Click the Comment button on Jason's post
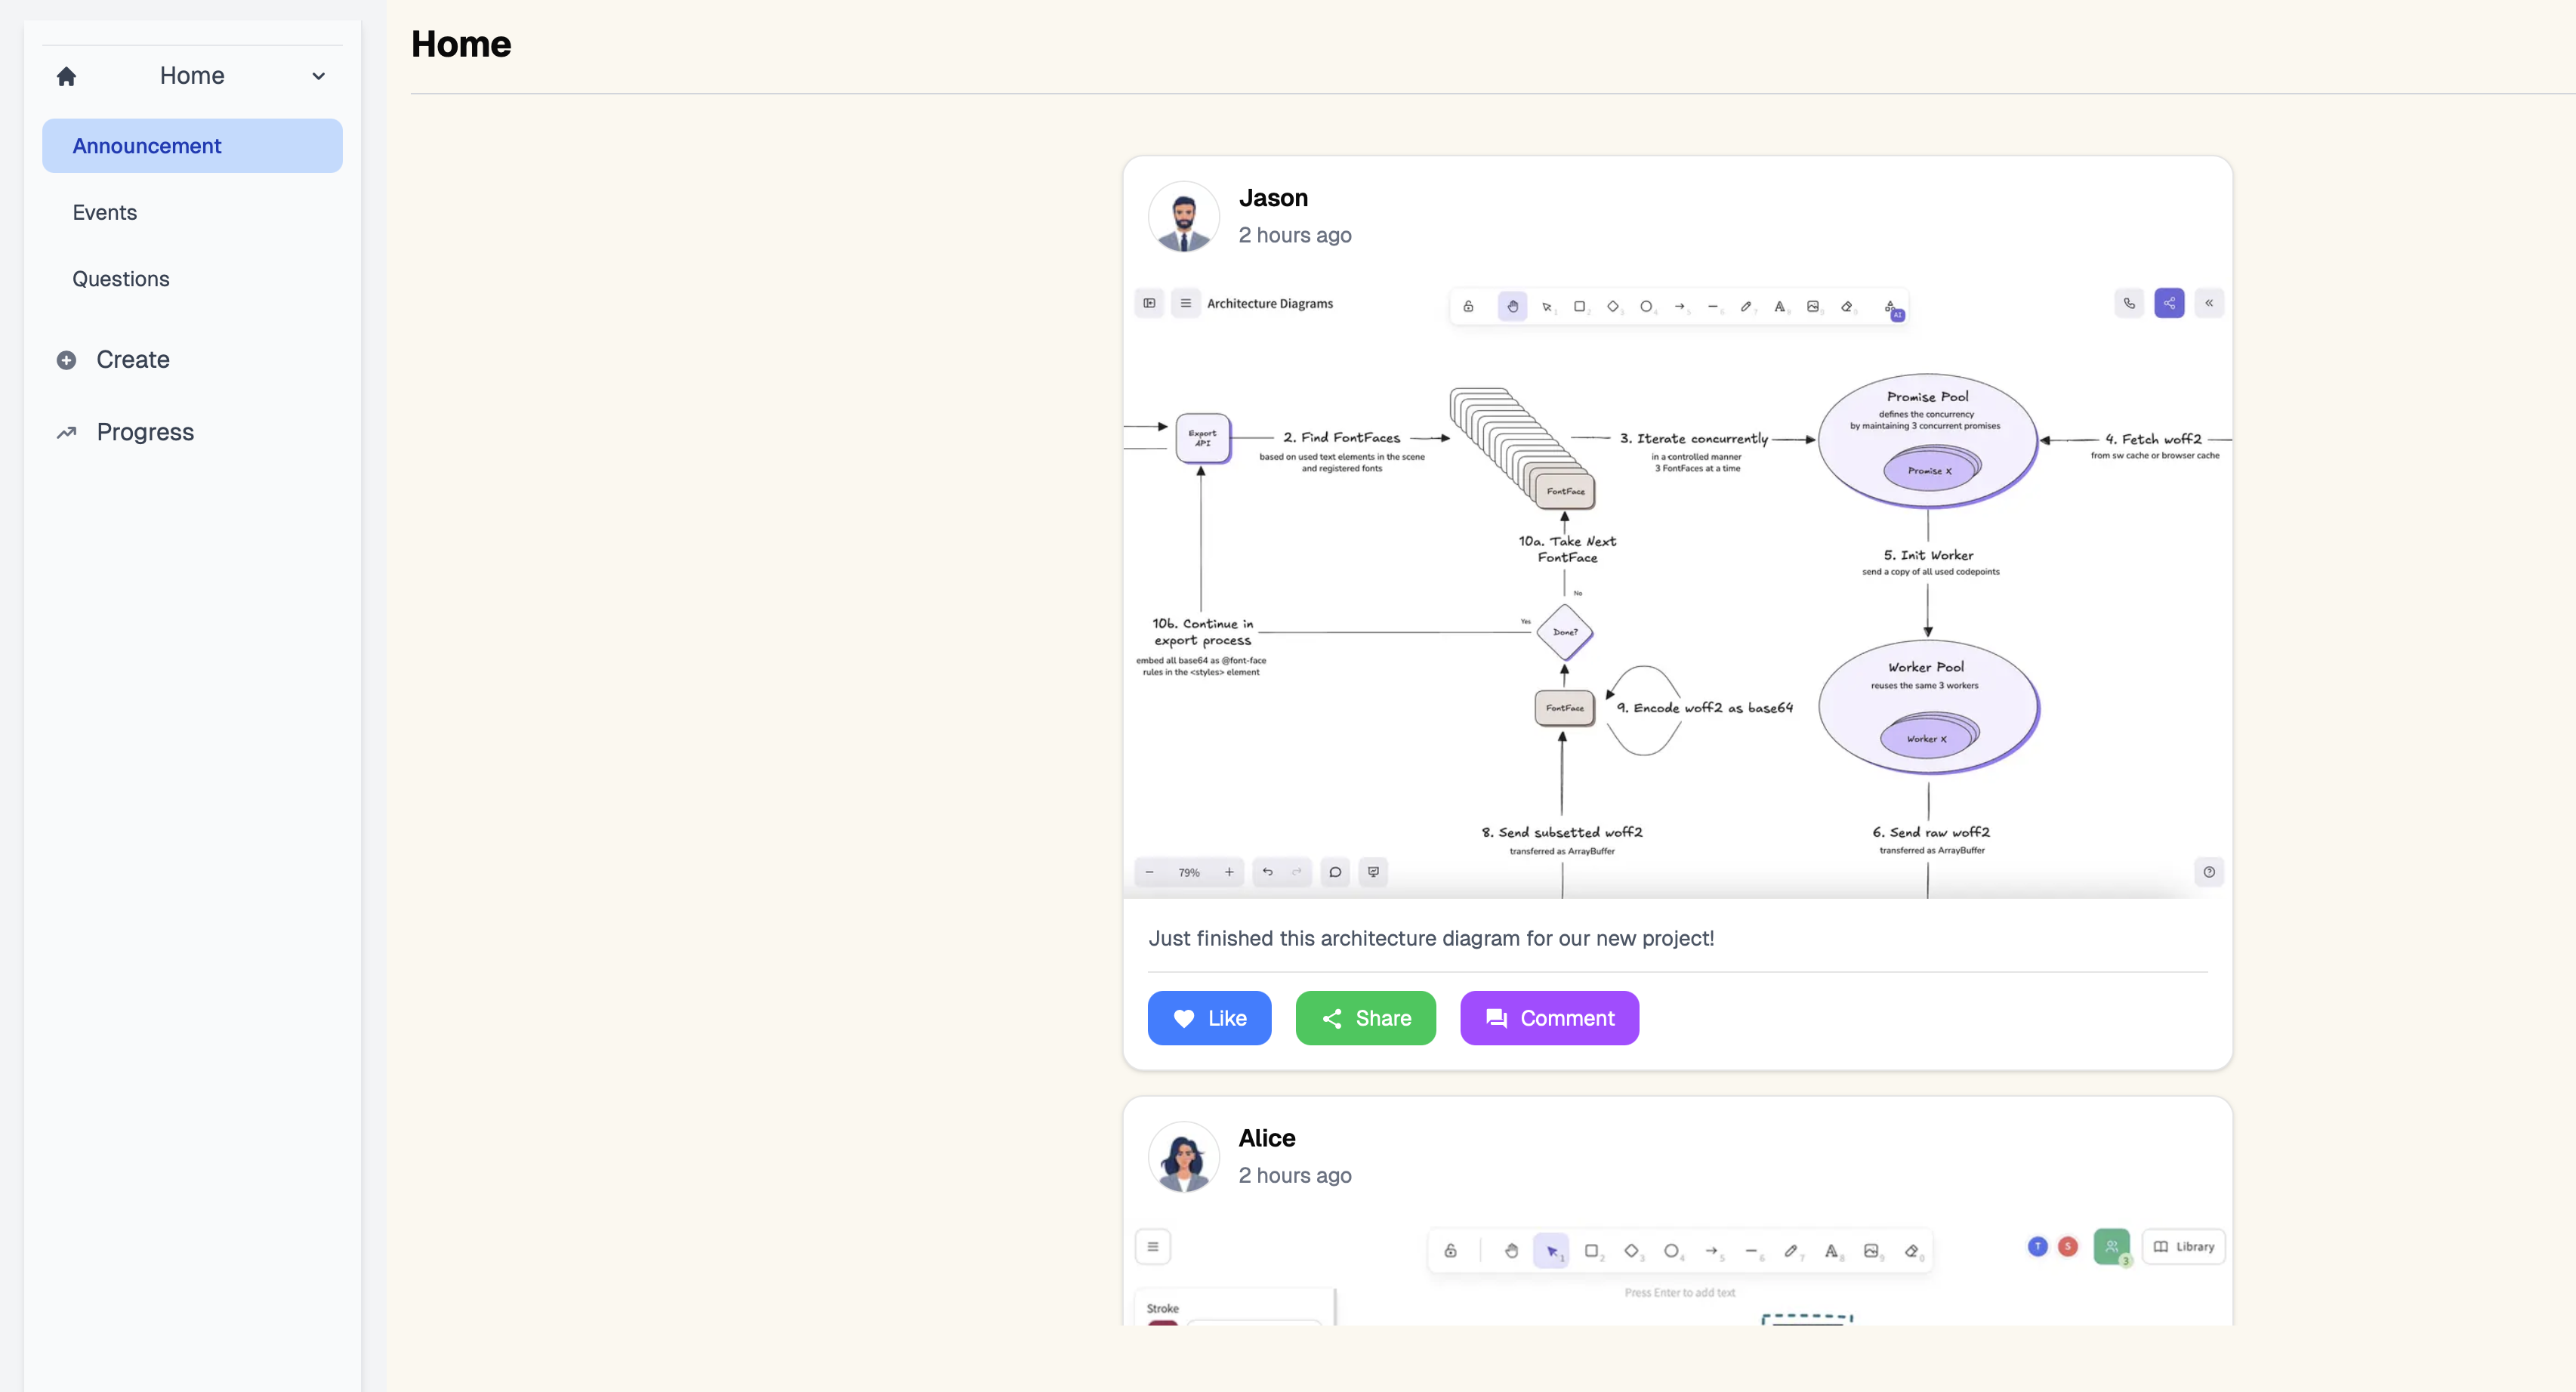The image size is (2576, 1392). (1549, 1018)
